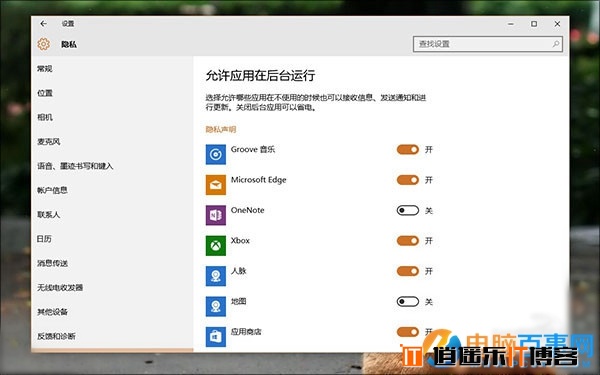Screen dimensions: 600x375
Task: Click the Xbox label text
Action: coord(240,240)
